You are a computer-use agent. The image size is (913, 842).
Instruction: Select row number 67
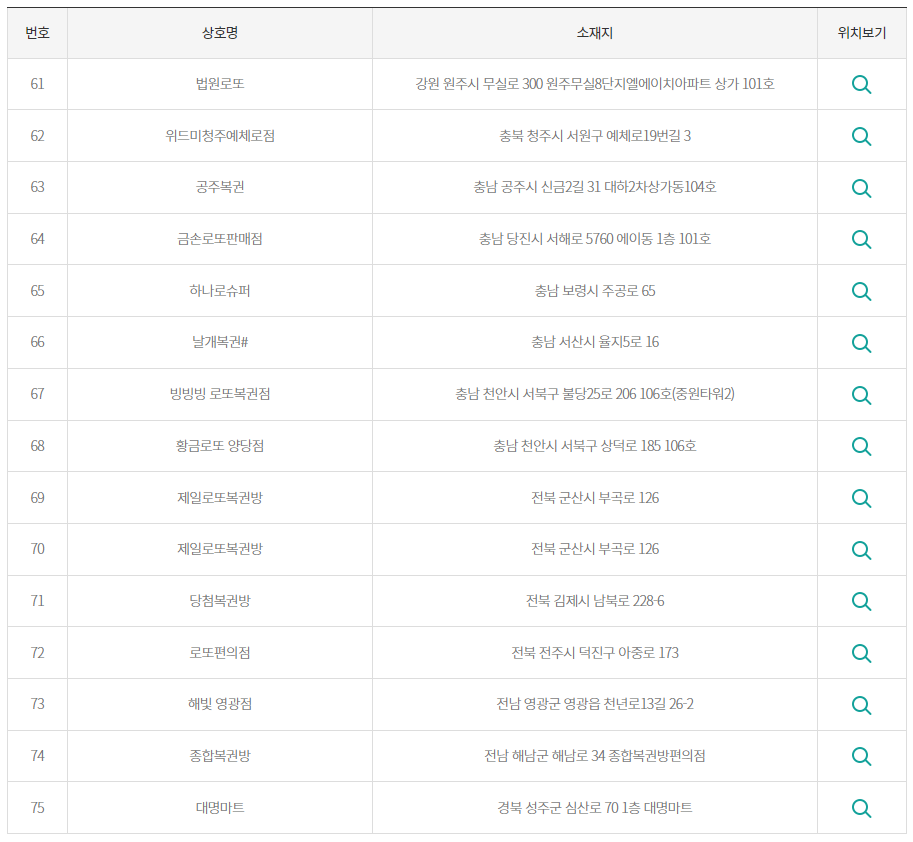[37, 394]
